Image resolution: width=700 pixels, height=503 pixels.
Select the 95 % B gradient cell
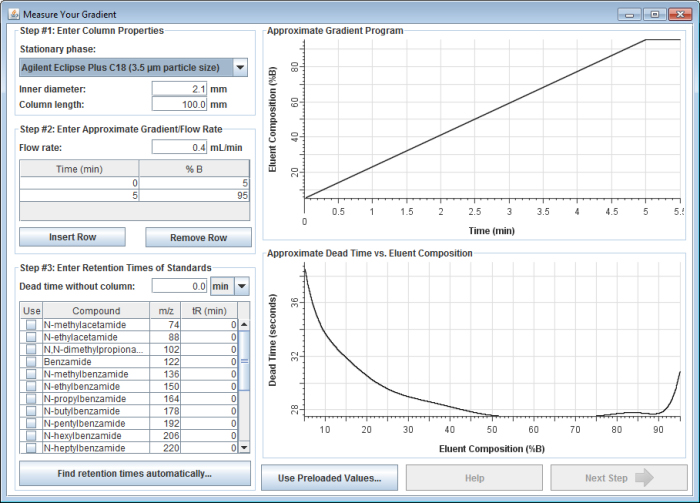click(194, 197)
